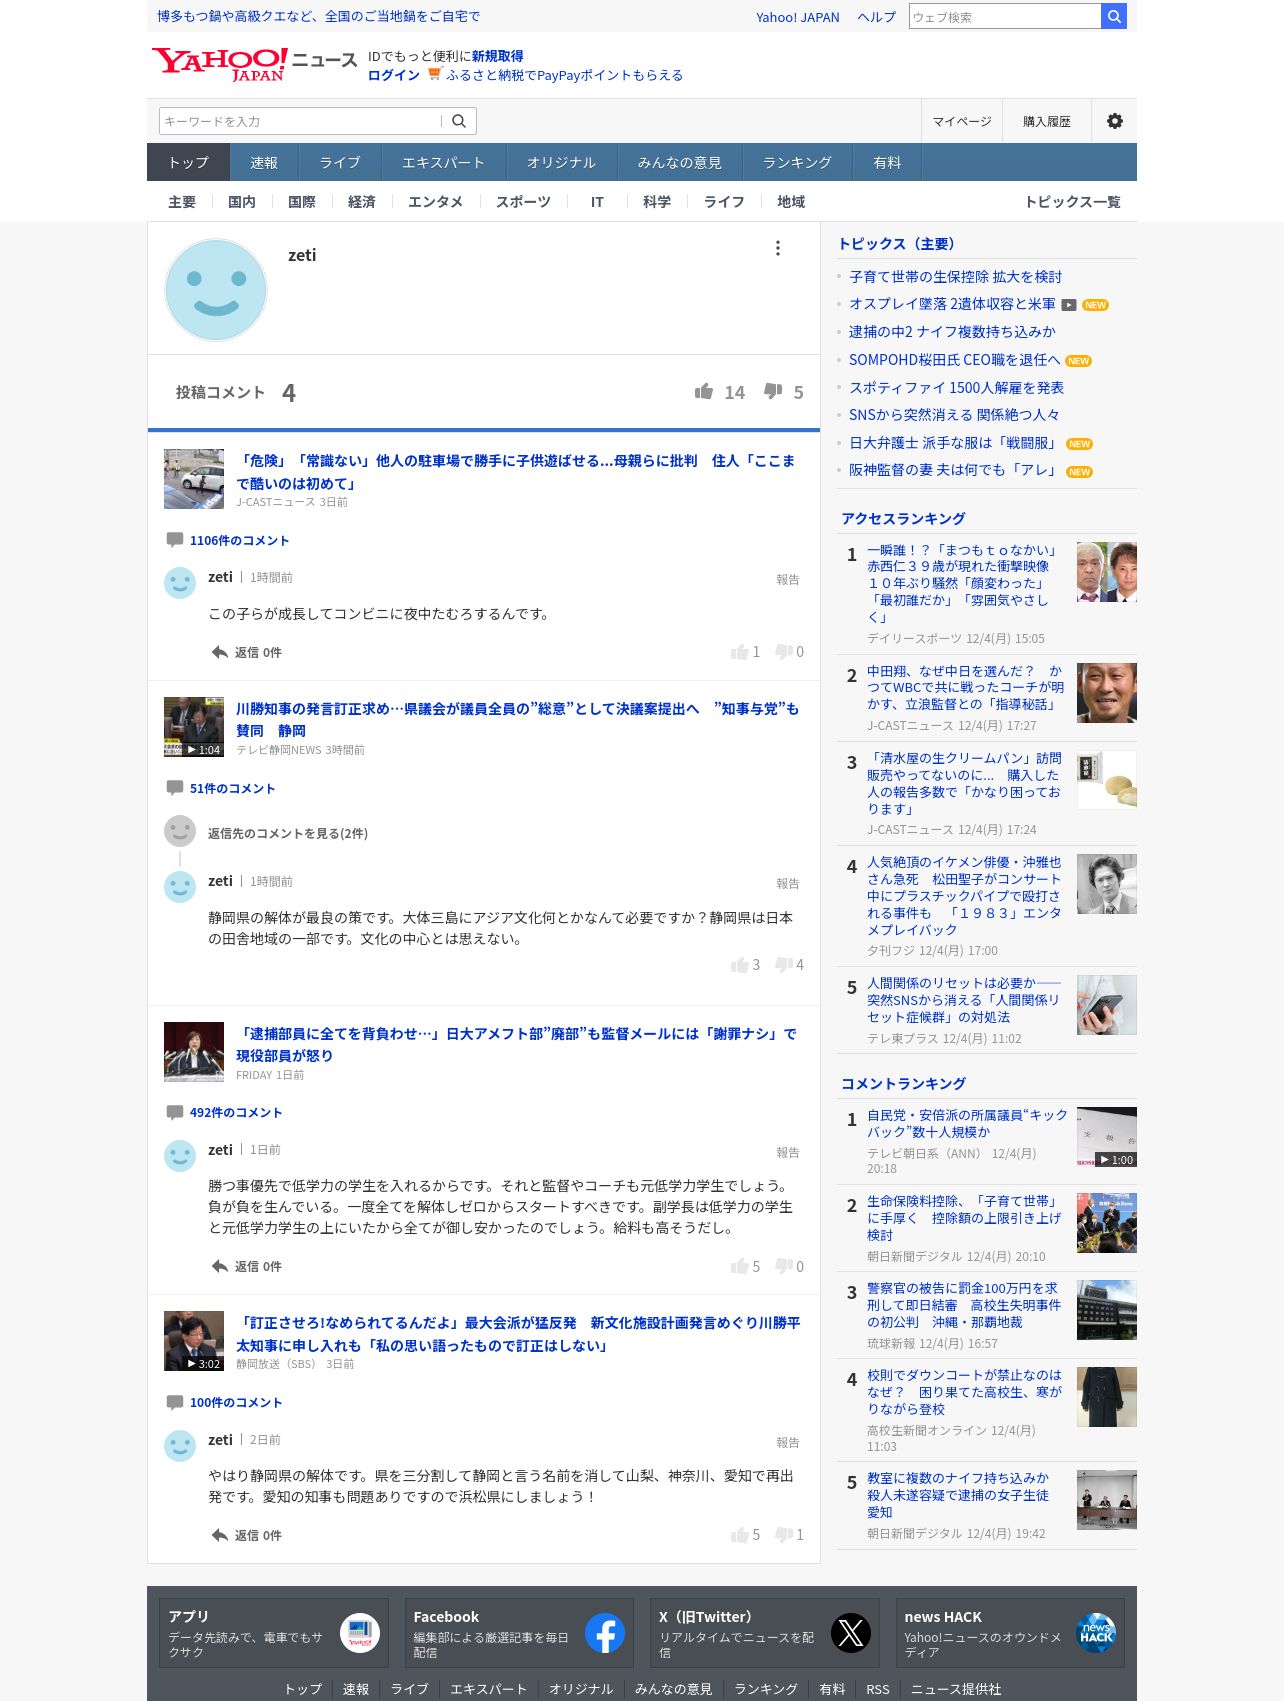This screenshot has height=1701, width=1284.
Task: Open トピックス一覧 link
Action: coord(1072,202)
